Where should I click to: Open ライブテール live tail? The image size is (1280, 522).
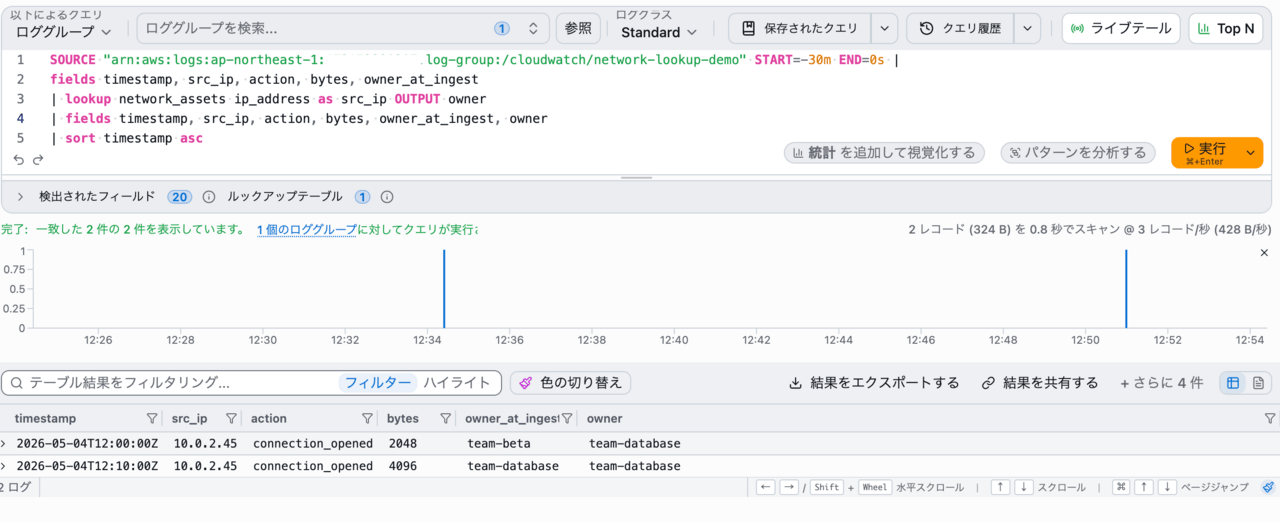click(x=1121, y=29)
